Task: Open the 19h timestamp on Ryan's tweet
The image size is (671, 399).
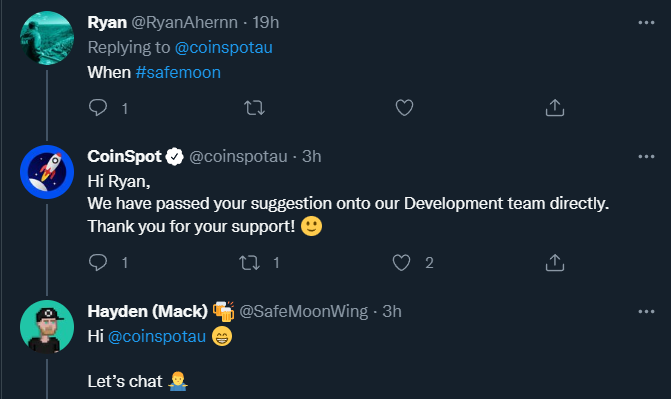Action: [x=265, y=22]
